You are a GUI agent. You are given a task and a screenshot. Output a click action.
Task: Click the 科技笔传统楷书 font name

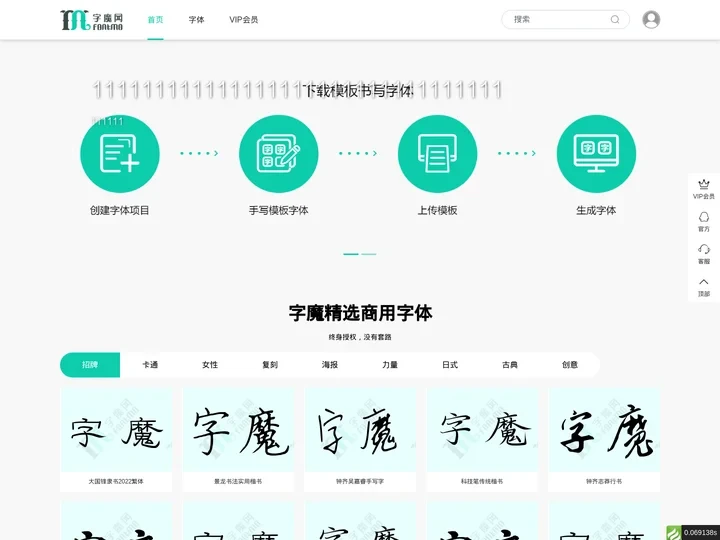482,482
